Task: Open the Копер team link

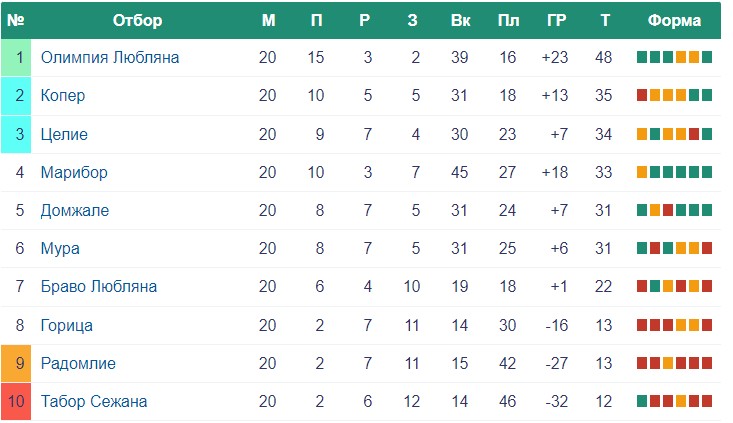Action: click(x=63, y=95)
